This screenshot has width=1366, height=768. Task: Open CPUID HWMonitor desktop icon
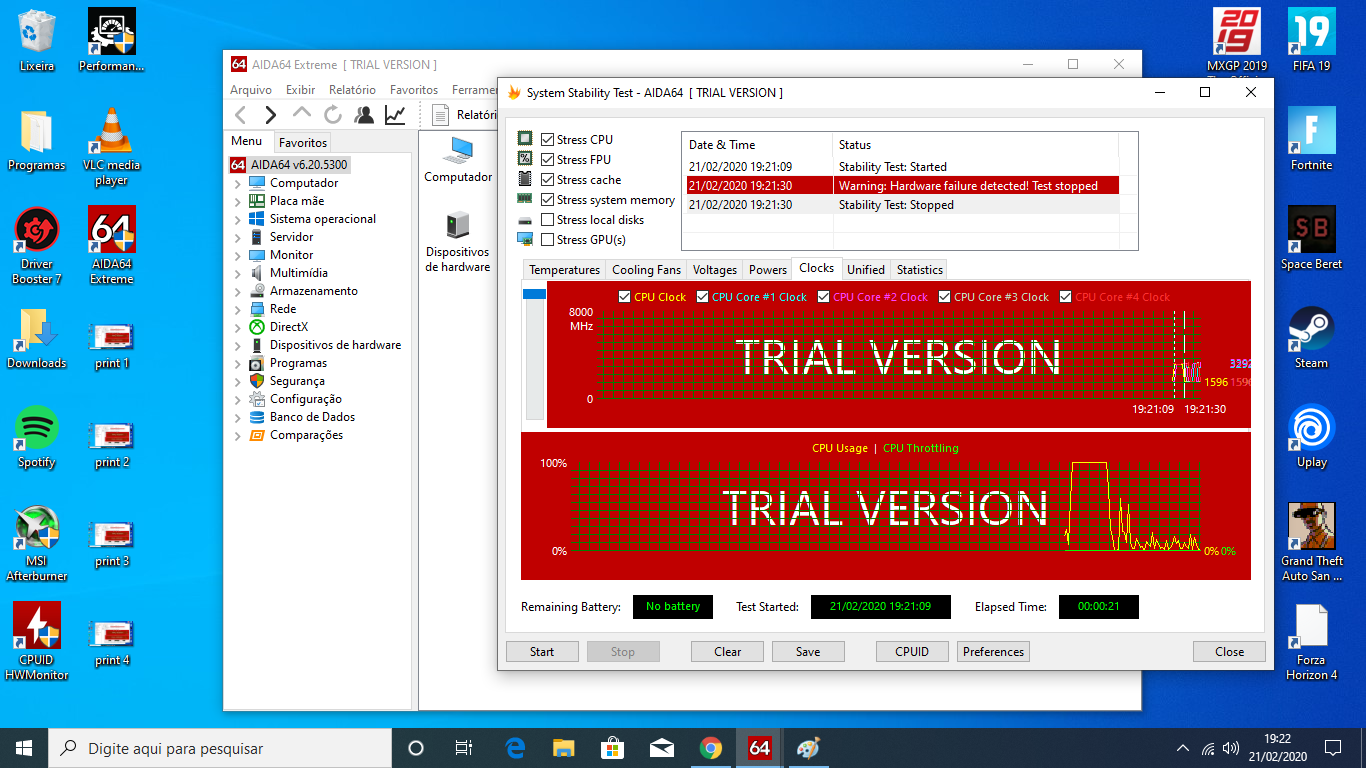[x=37, y=642]
